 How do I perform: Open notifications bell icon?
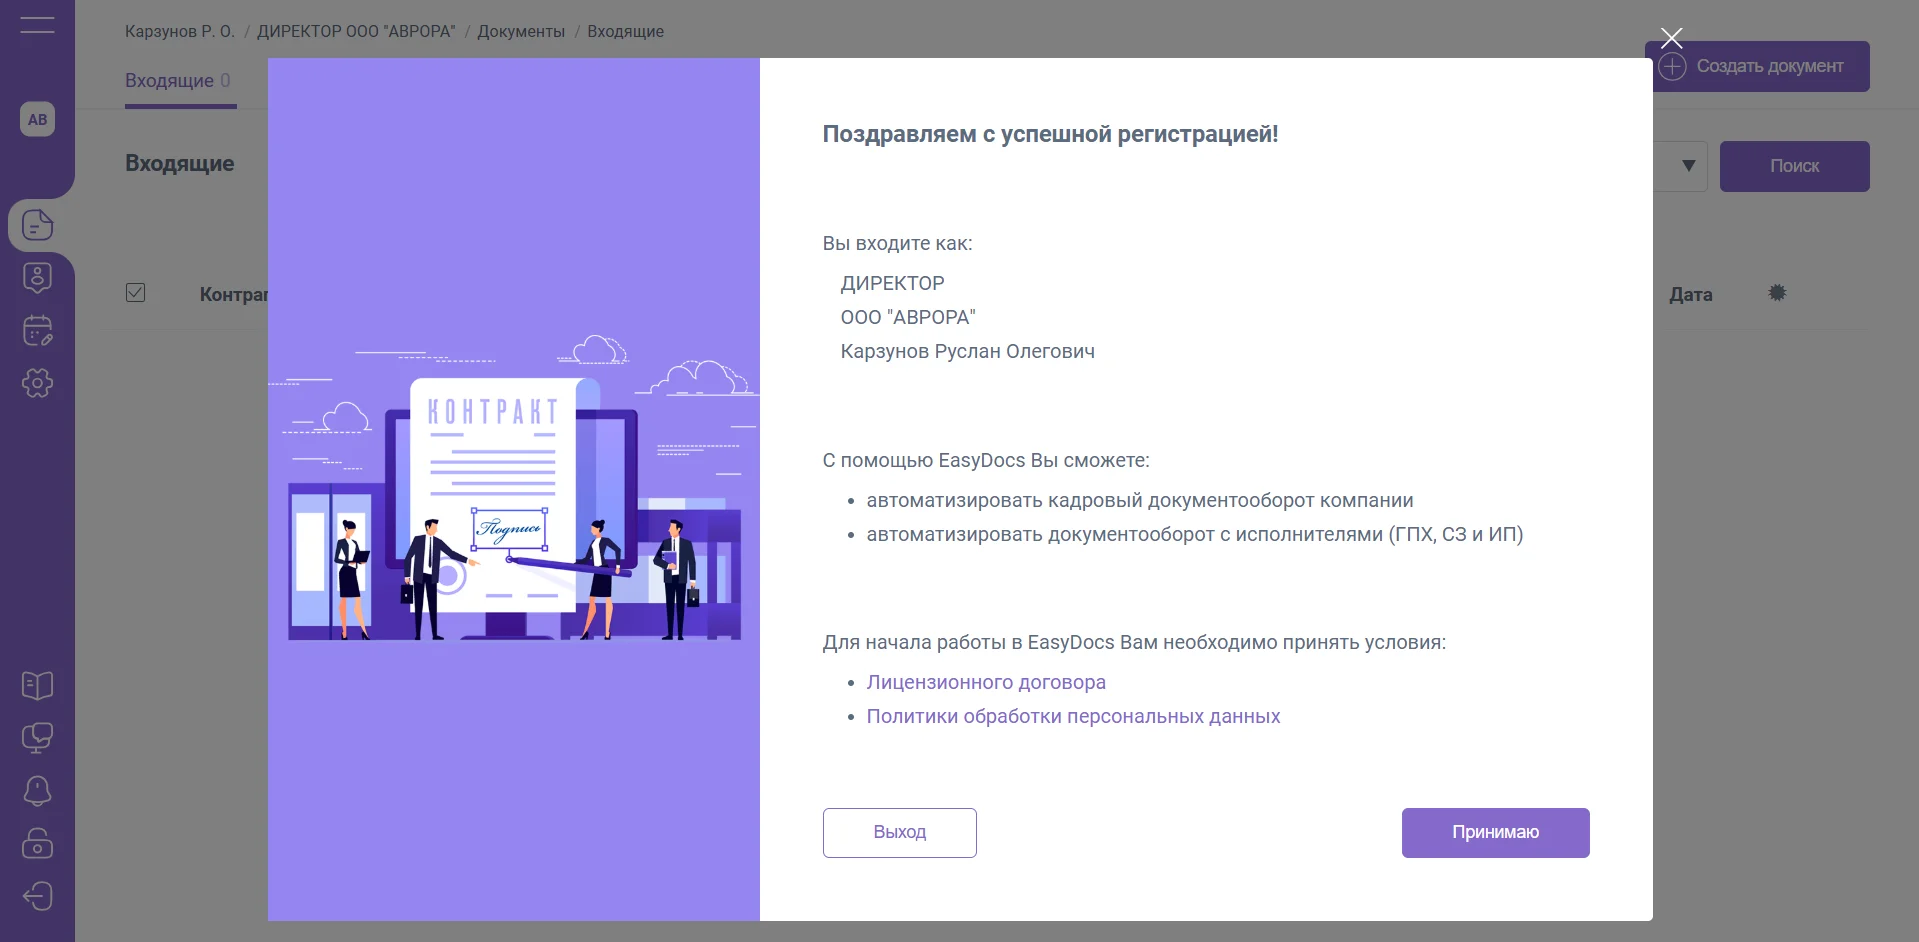[37, 791]
